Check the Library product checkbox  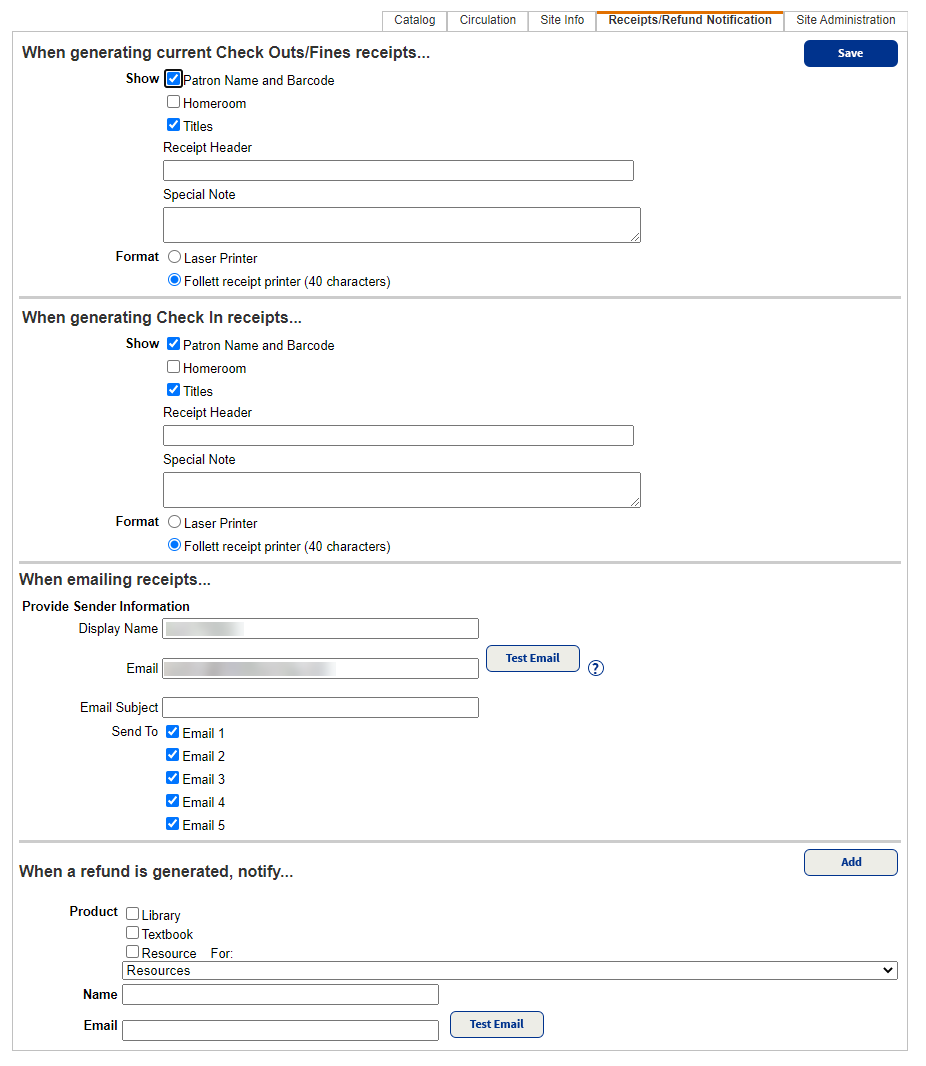(x=131, y=913)
